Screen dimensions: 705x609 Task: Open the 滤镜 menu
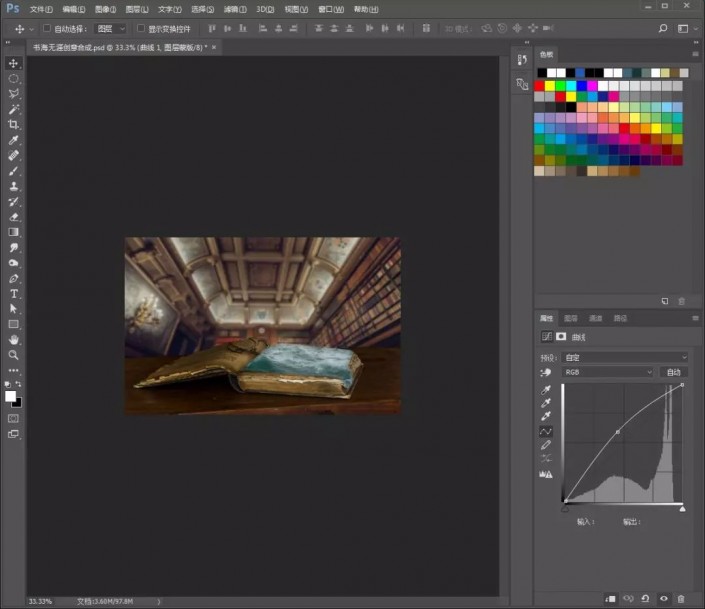(235, 9)
